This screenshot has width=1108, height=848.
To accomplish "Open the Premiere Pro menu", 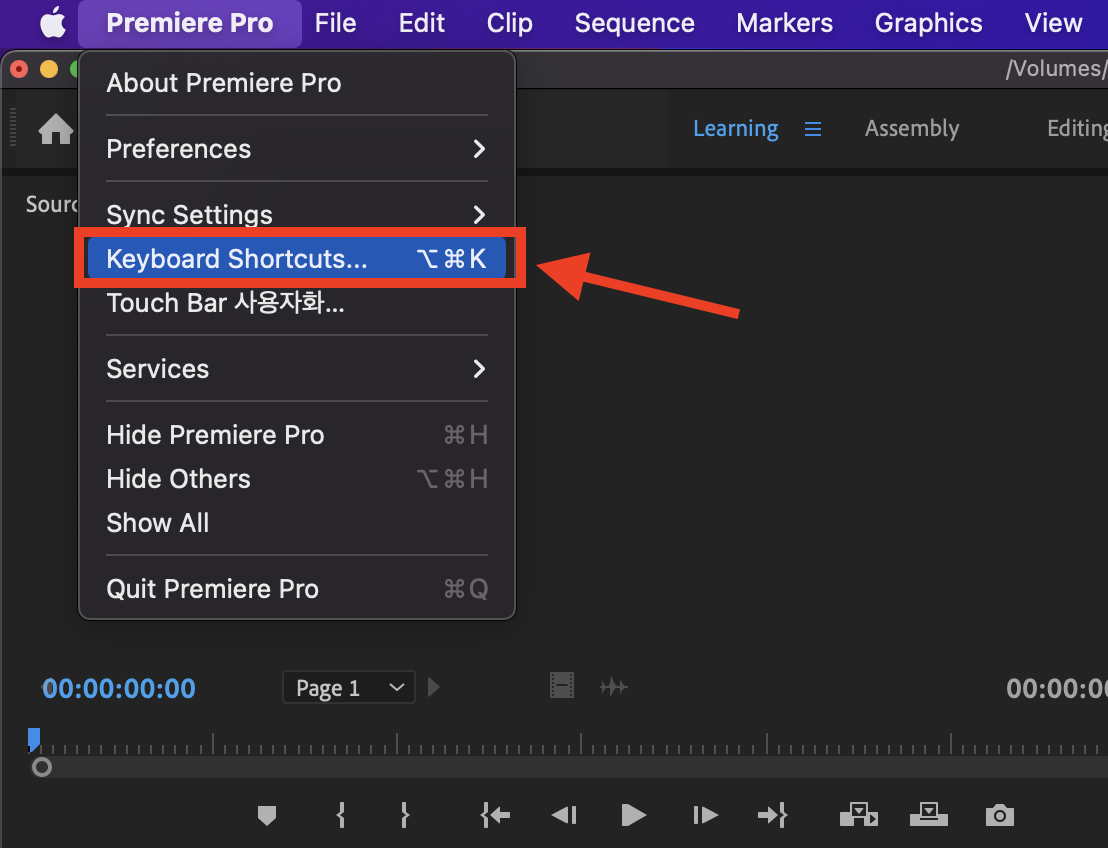I will point(189,23).
